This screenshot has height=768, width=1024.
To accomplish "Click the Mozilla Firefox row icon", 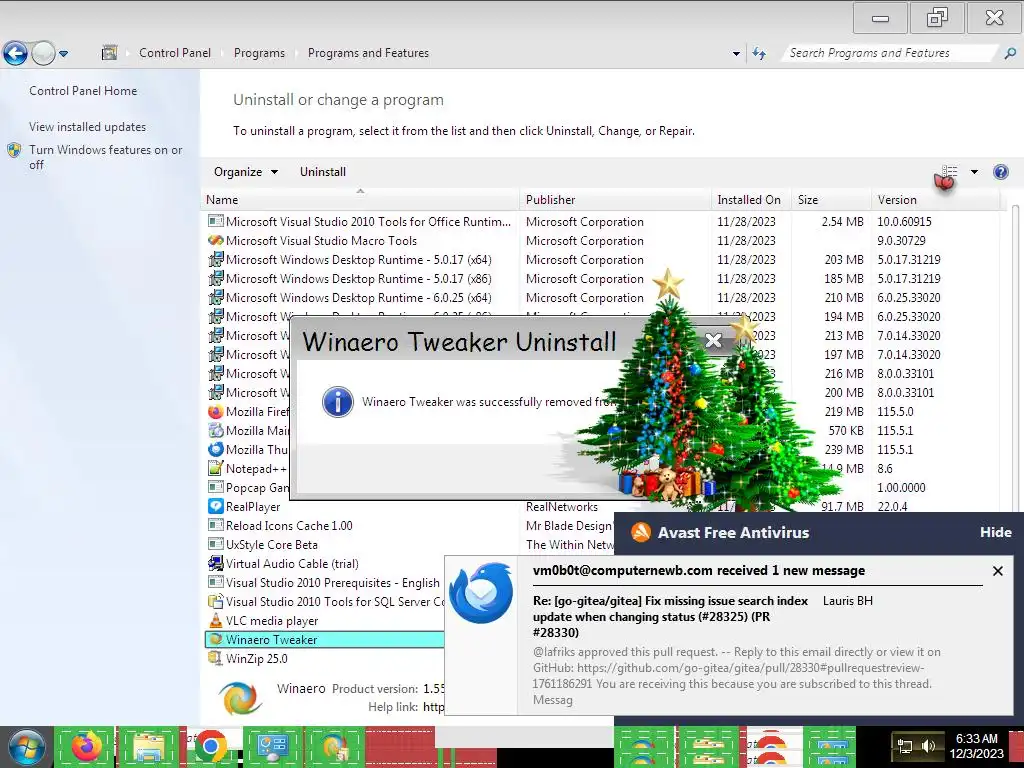I will tap(216, 412).
